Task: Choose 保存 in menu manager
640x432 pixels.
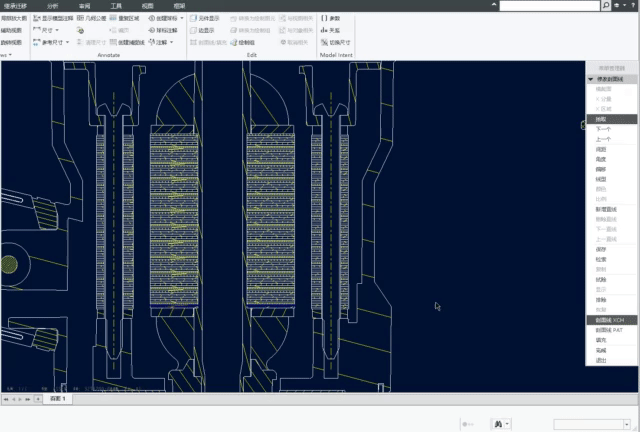Action: pos(611,249)
